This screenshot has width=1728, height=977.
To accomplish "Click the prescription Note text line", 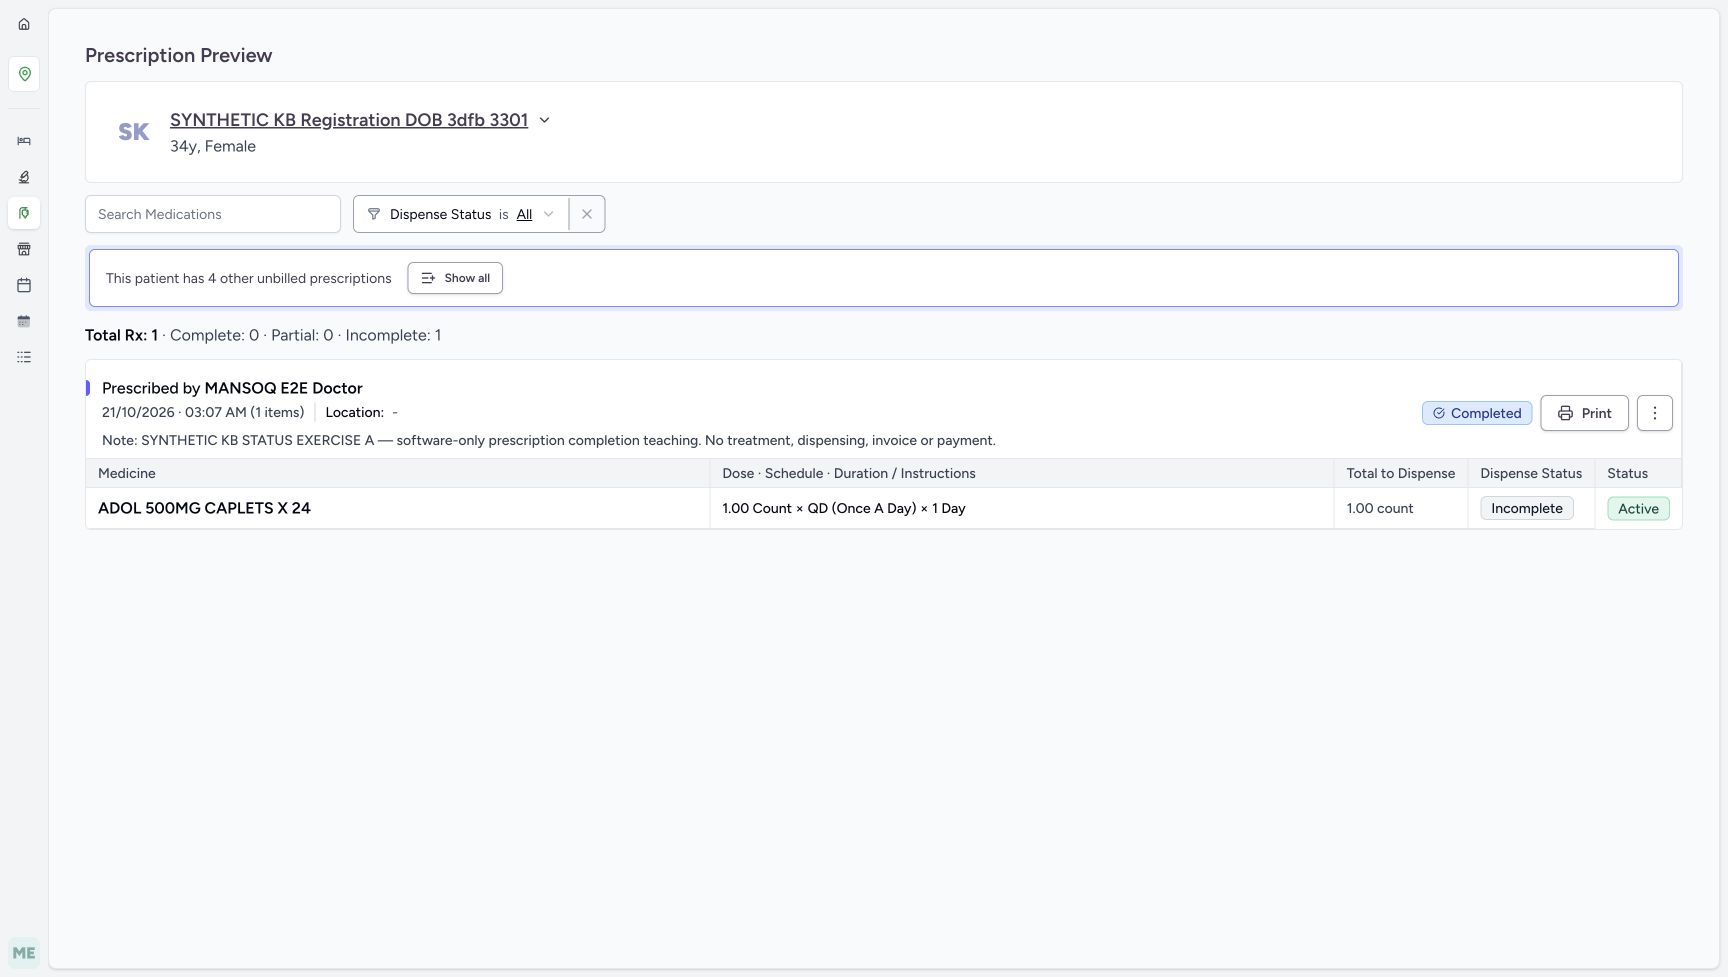I will tap(549, 440).
